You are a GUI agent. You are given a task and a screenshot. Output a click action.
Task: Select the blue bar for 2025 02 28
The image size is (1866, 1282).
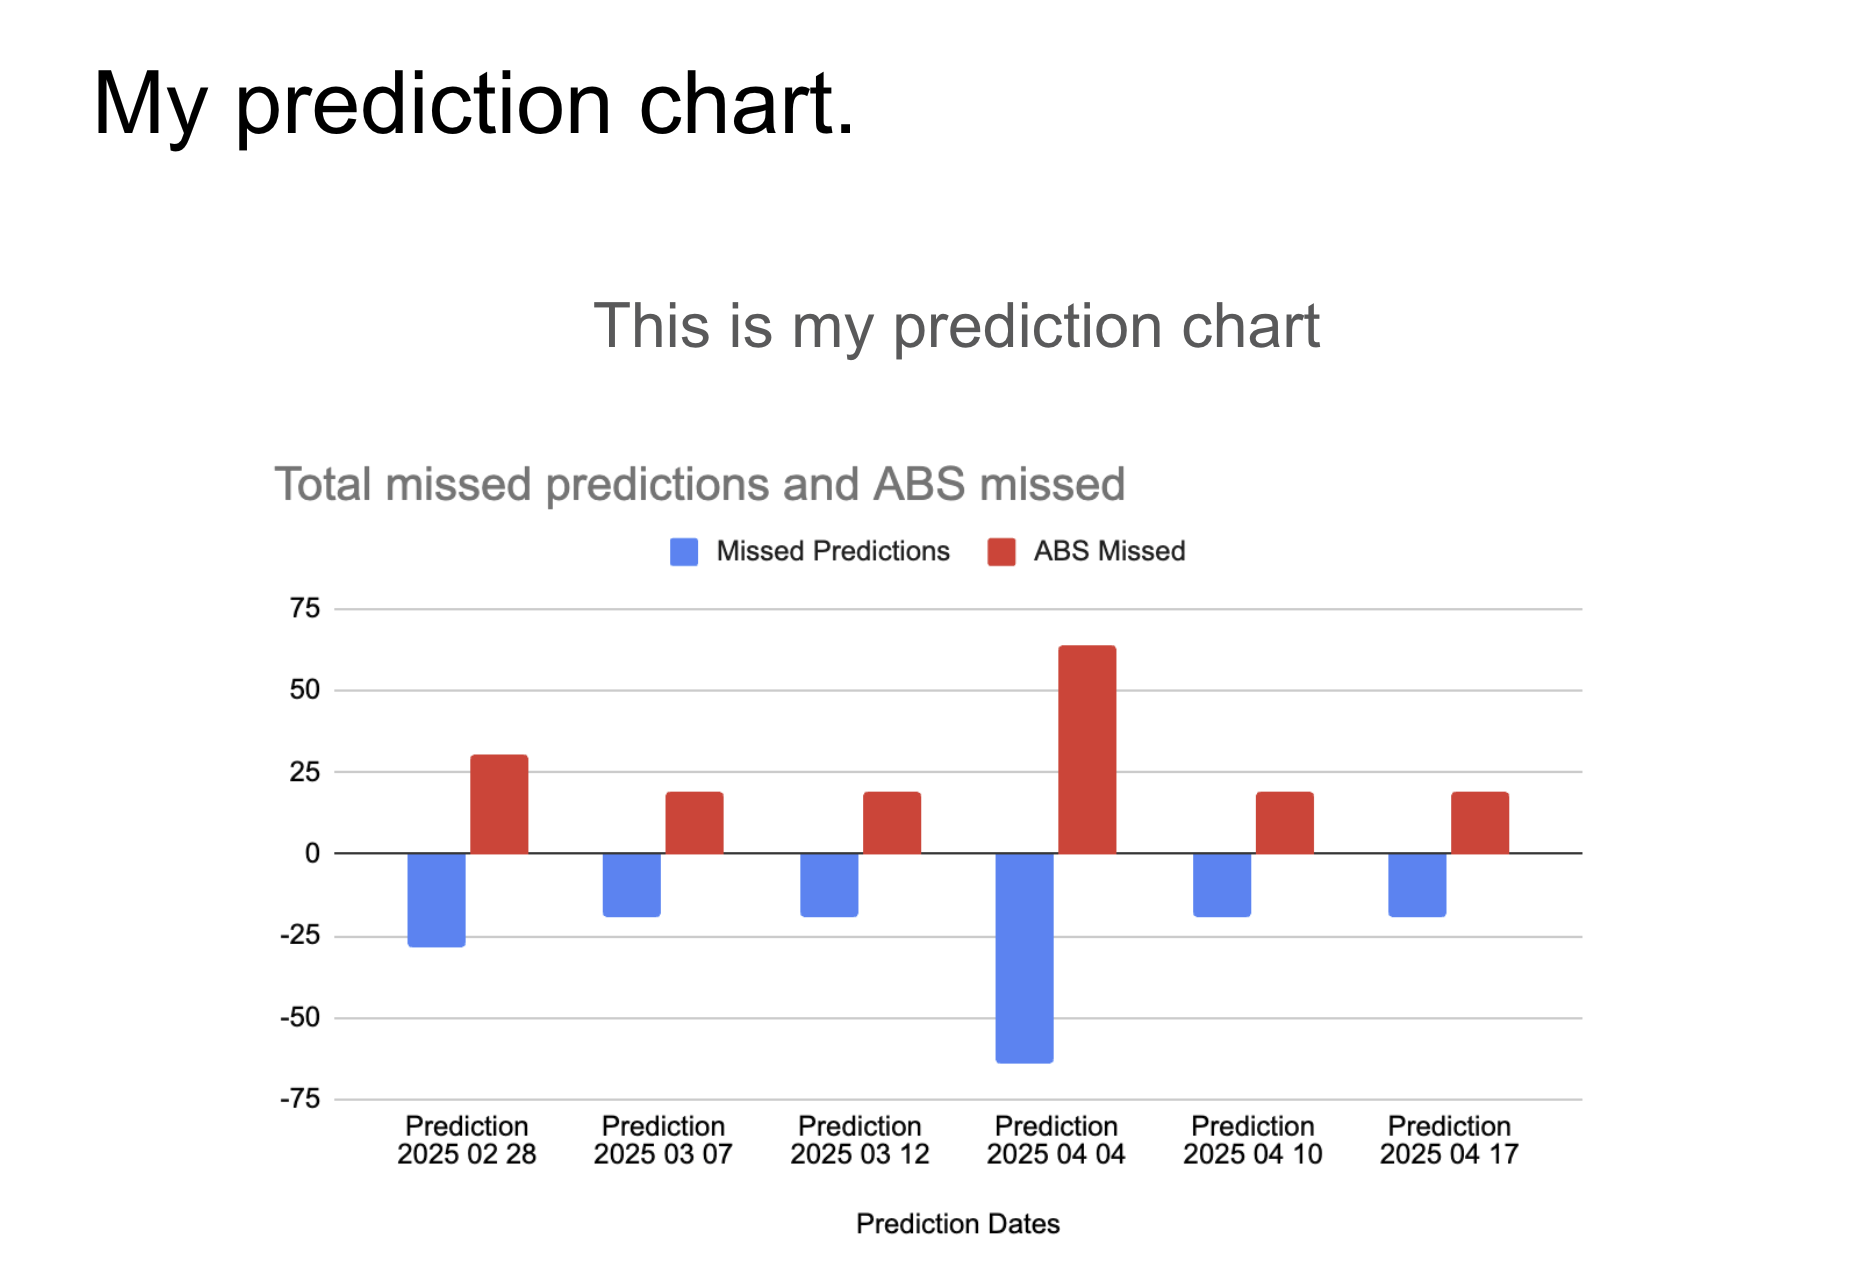436,900
